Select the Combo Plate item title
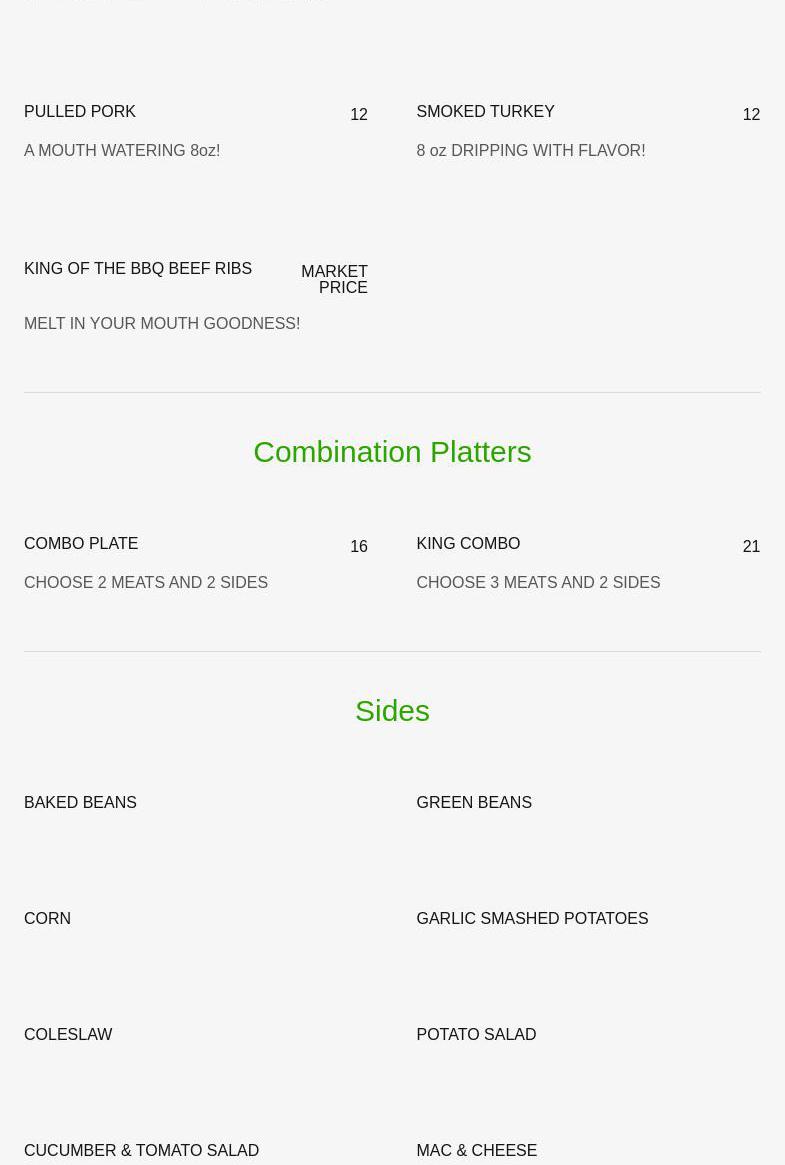The width and height of the screenshot is (785, 1165). [81, 544]
